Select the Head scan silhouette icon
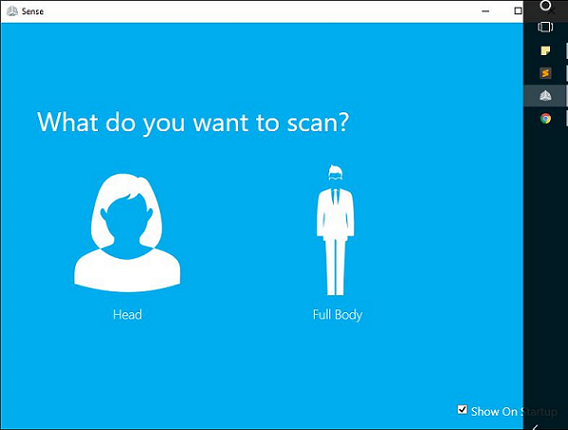The image size is (568, 430). [127, 233]
